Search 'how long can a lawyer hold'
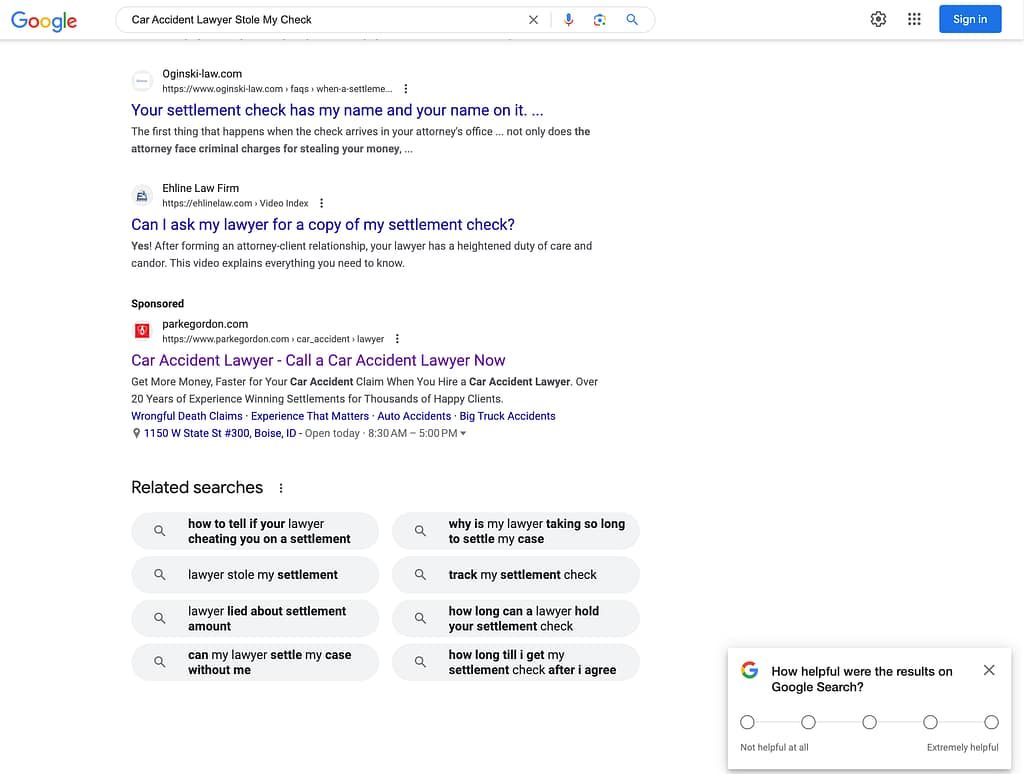This screenshot has height=774, width=1024. (515, 619)
